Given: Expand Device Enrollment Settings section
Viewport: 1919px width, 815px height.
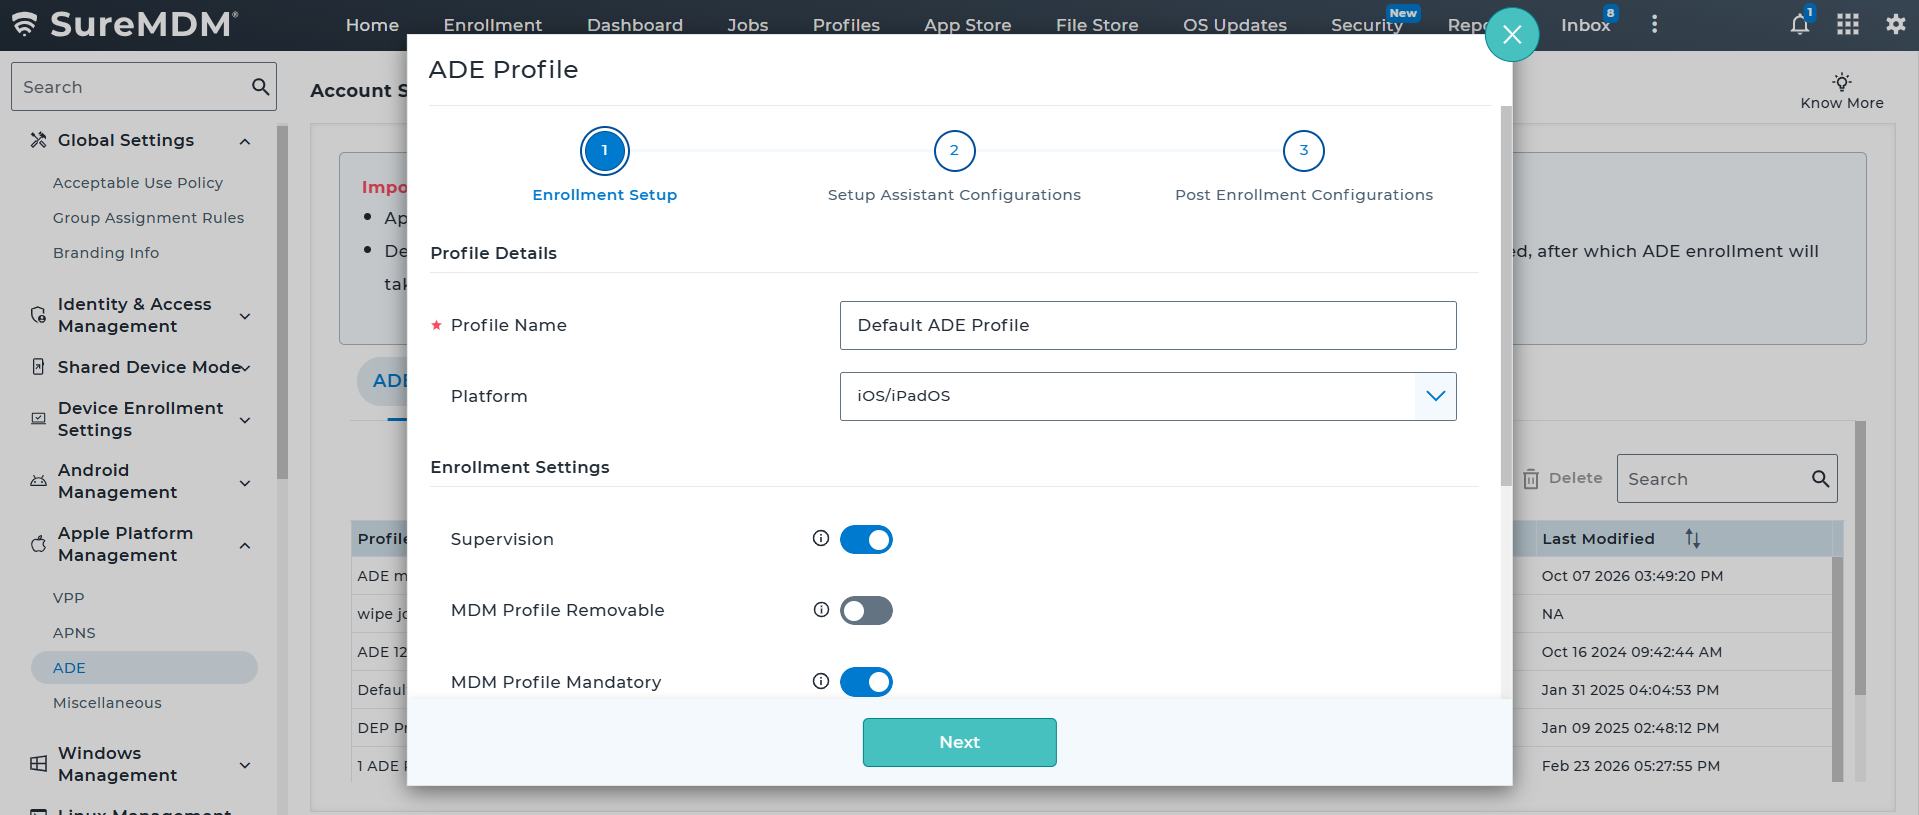Looking at the screenshot, I should click(245, 420).
